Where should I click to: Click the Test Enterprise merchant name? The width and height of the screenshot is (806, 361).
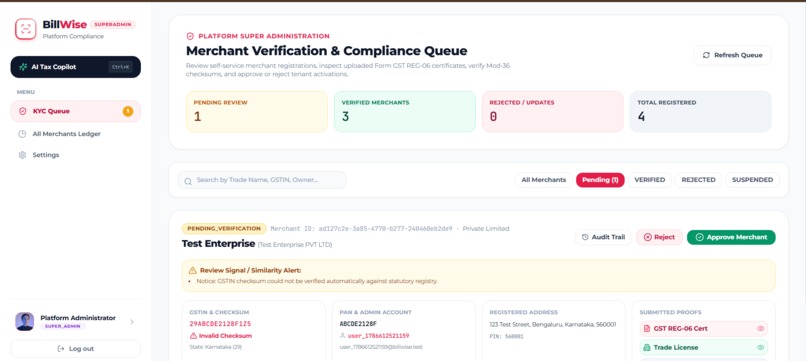tap(218, 244)
